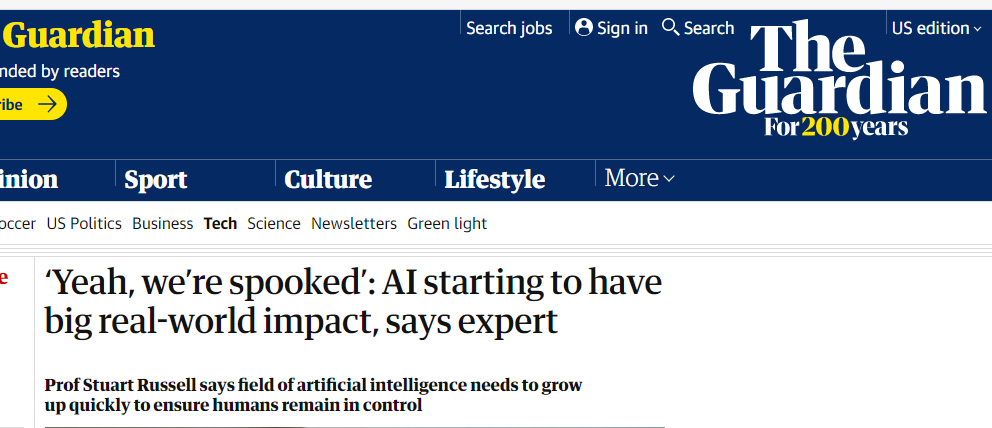This screenshot has height=428, width=992.
Task: Click the Search magnifying glass icon
Action: coord(670,27)
